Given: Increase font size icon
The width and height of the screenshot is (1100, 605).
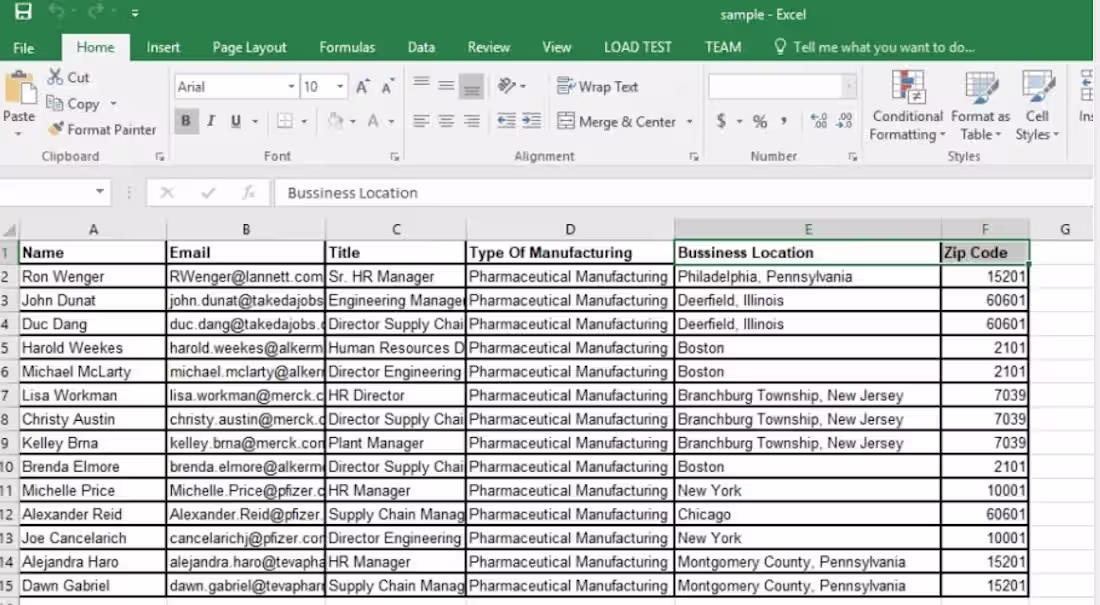Looking at the screenshot, I should (x=363, y=86).
